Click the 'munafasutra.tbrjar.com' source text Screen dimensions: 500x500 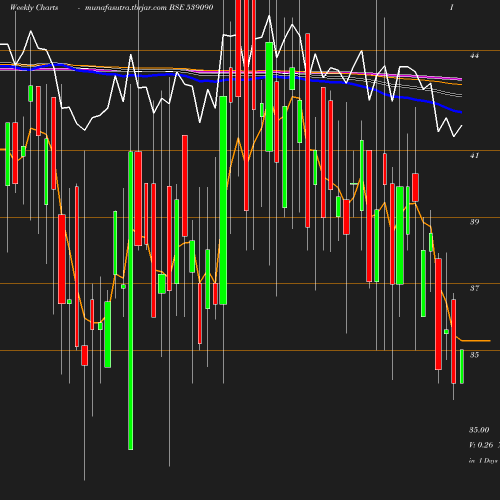126,7
